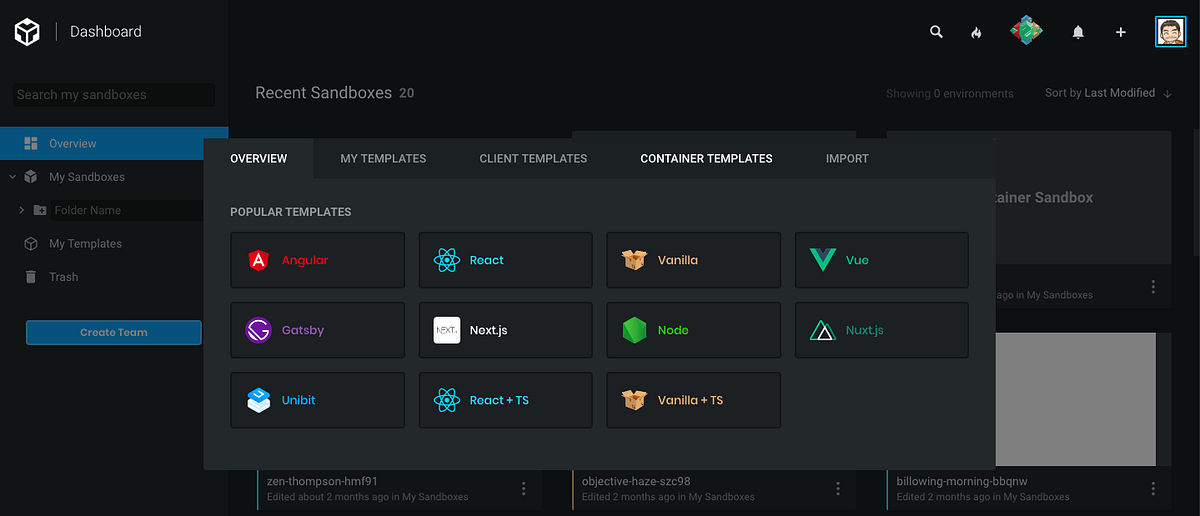
Task: Click the flame explore icon
Action: point(977,32)
